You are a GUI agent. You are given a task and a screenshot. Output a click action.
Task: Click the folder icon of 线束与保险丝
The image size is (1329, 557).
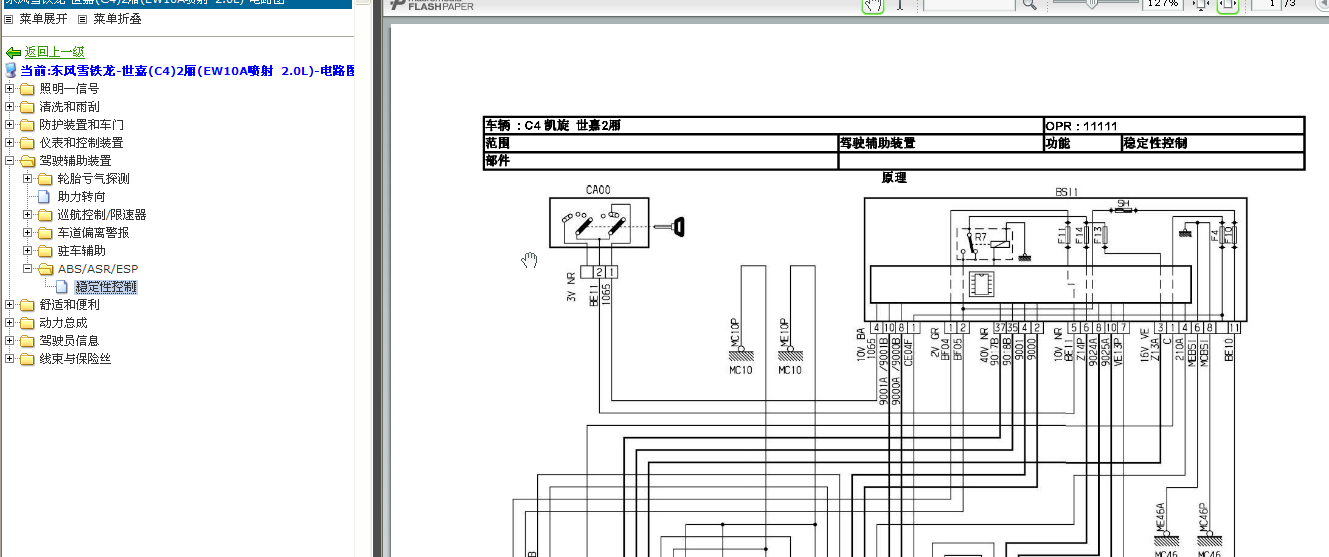click(28, 359)
